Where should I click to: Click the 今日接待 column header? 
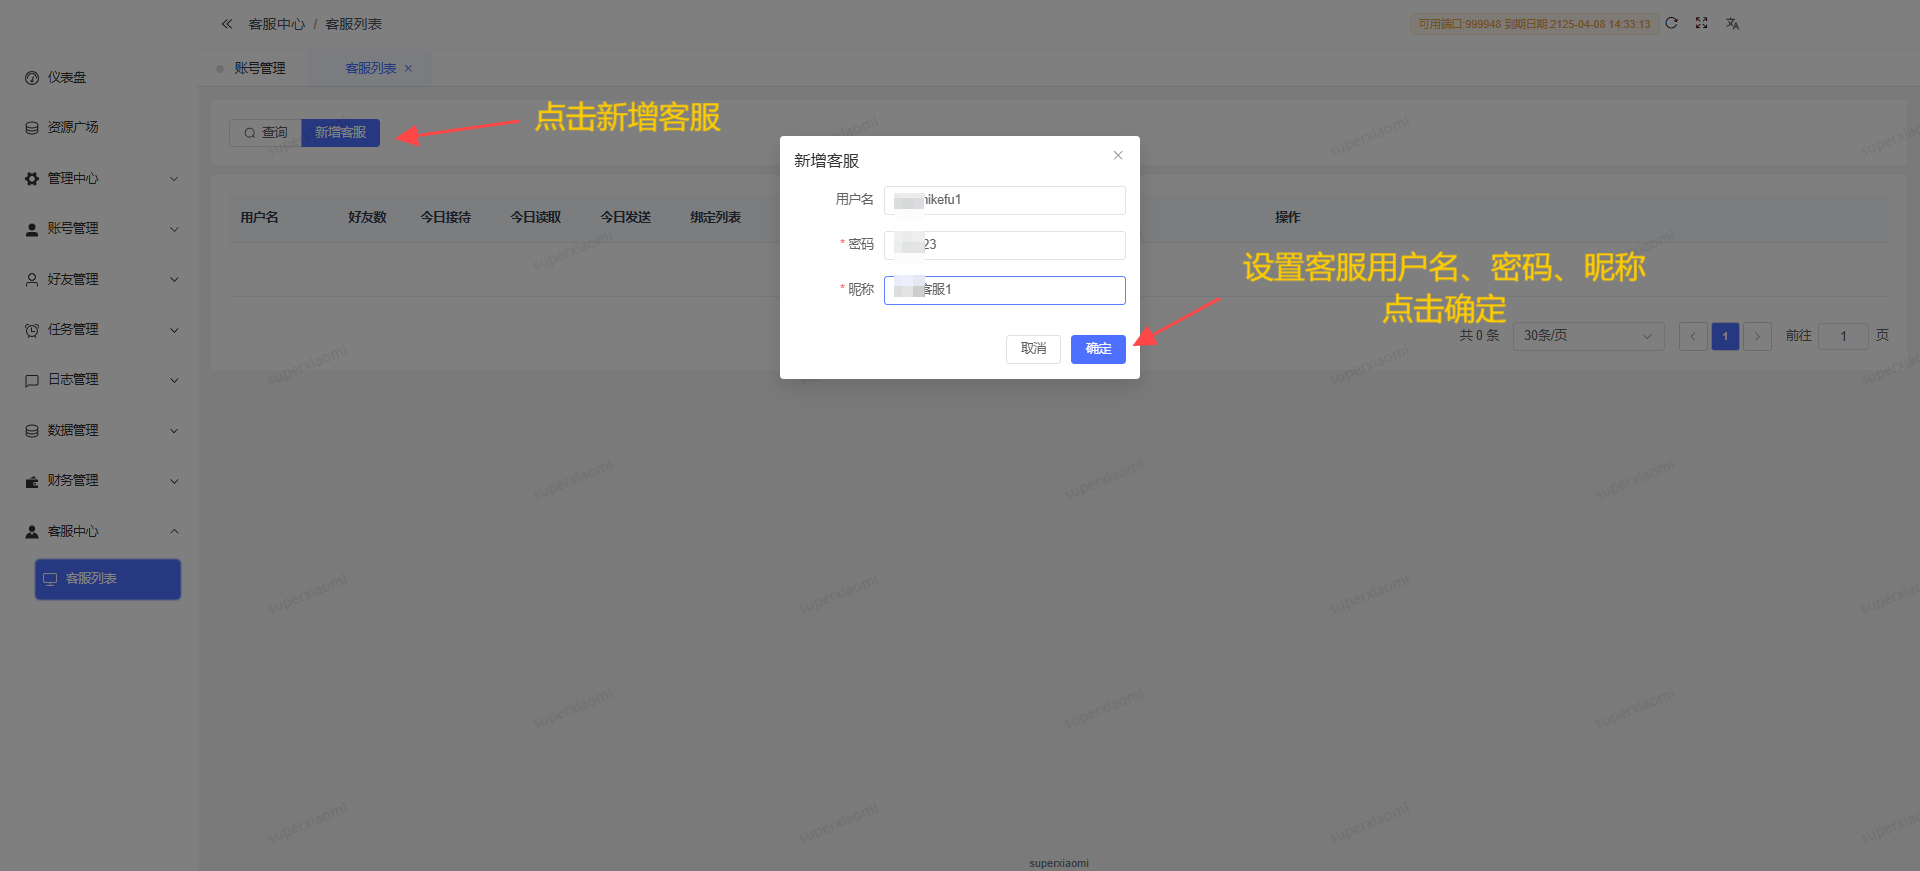(445, 217)
